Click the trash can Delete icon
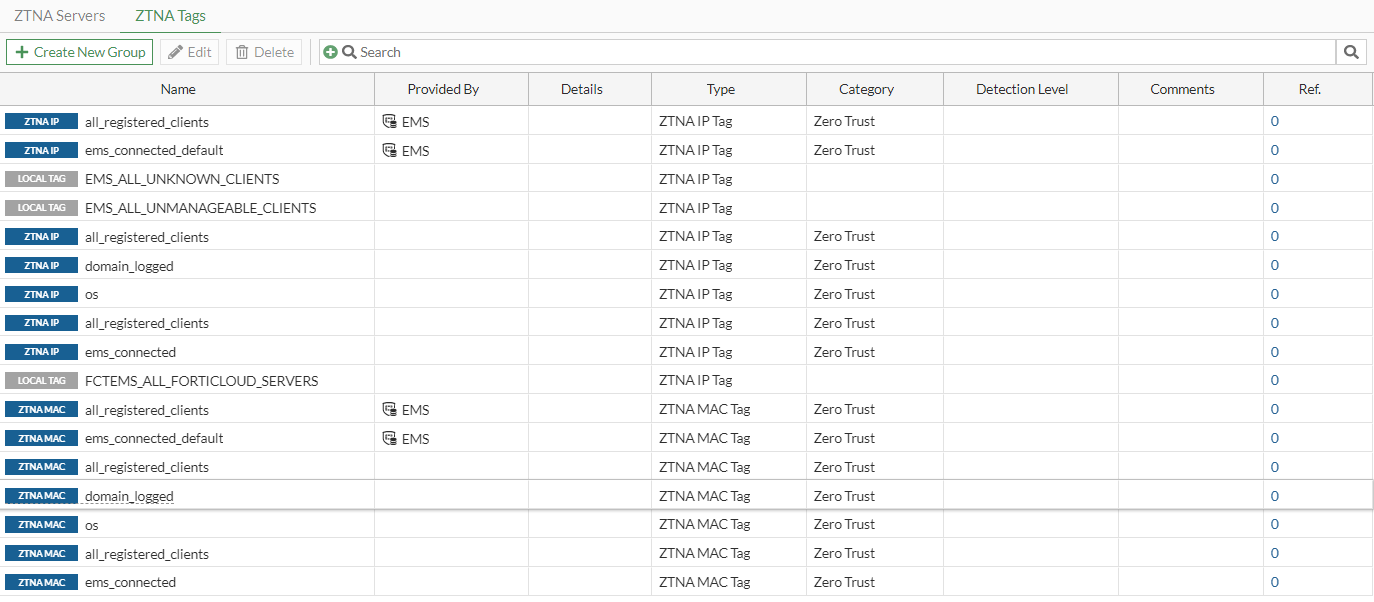 point(240,52)
